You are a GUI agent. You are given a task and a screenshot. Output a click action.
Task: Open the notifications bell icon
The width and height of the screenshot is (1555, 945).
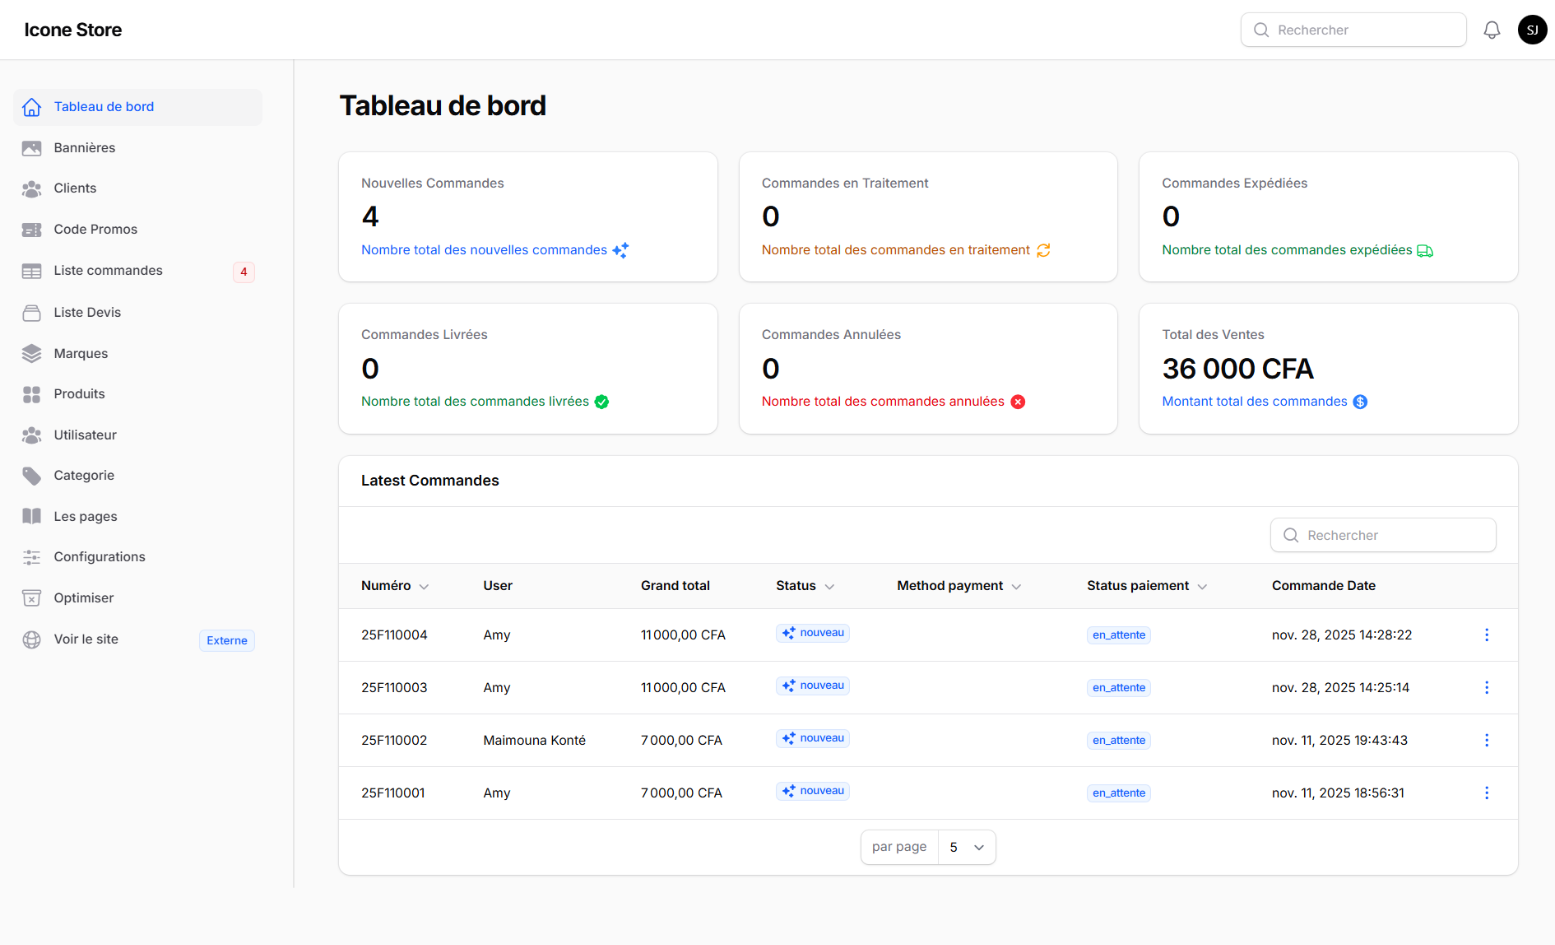pos(1491,30)
